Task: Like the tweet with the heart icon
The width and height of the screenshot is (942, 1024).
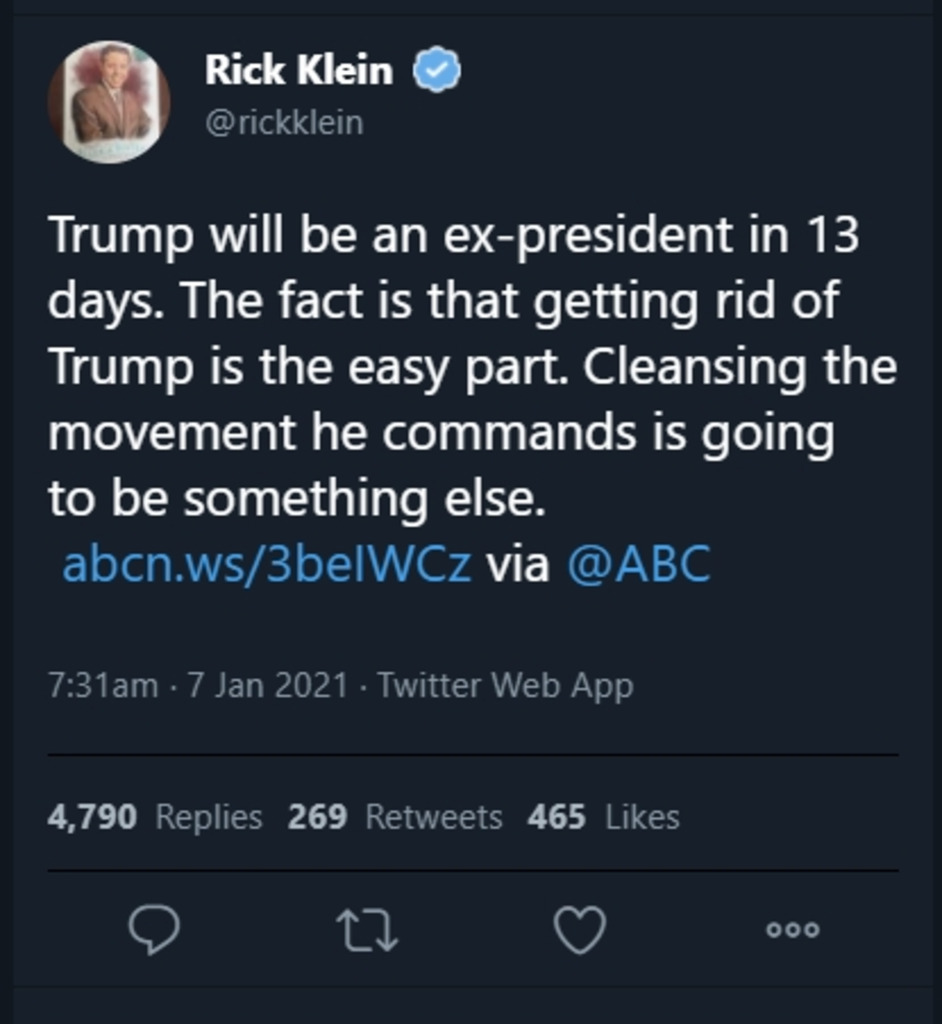Action: tap(580, 930)
